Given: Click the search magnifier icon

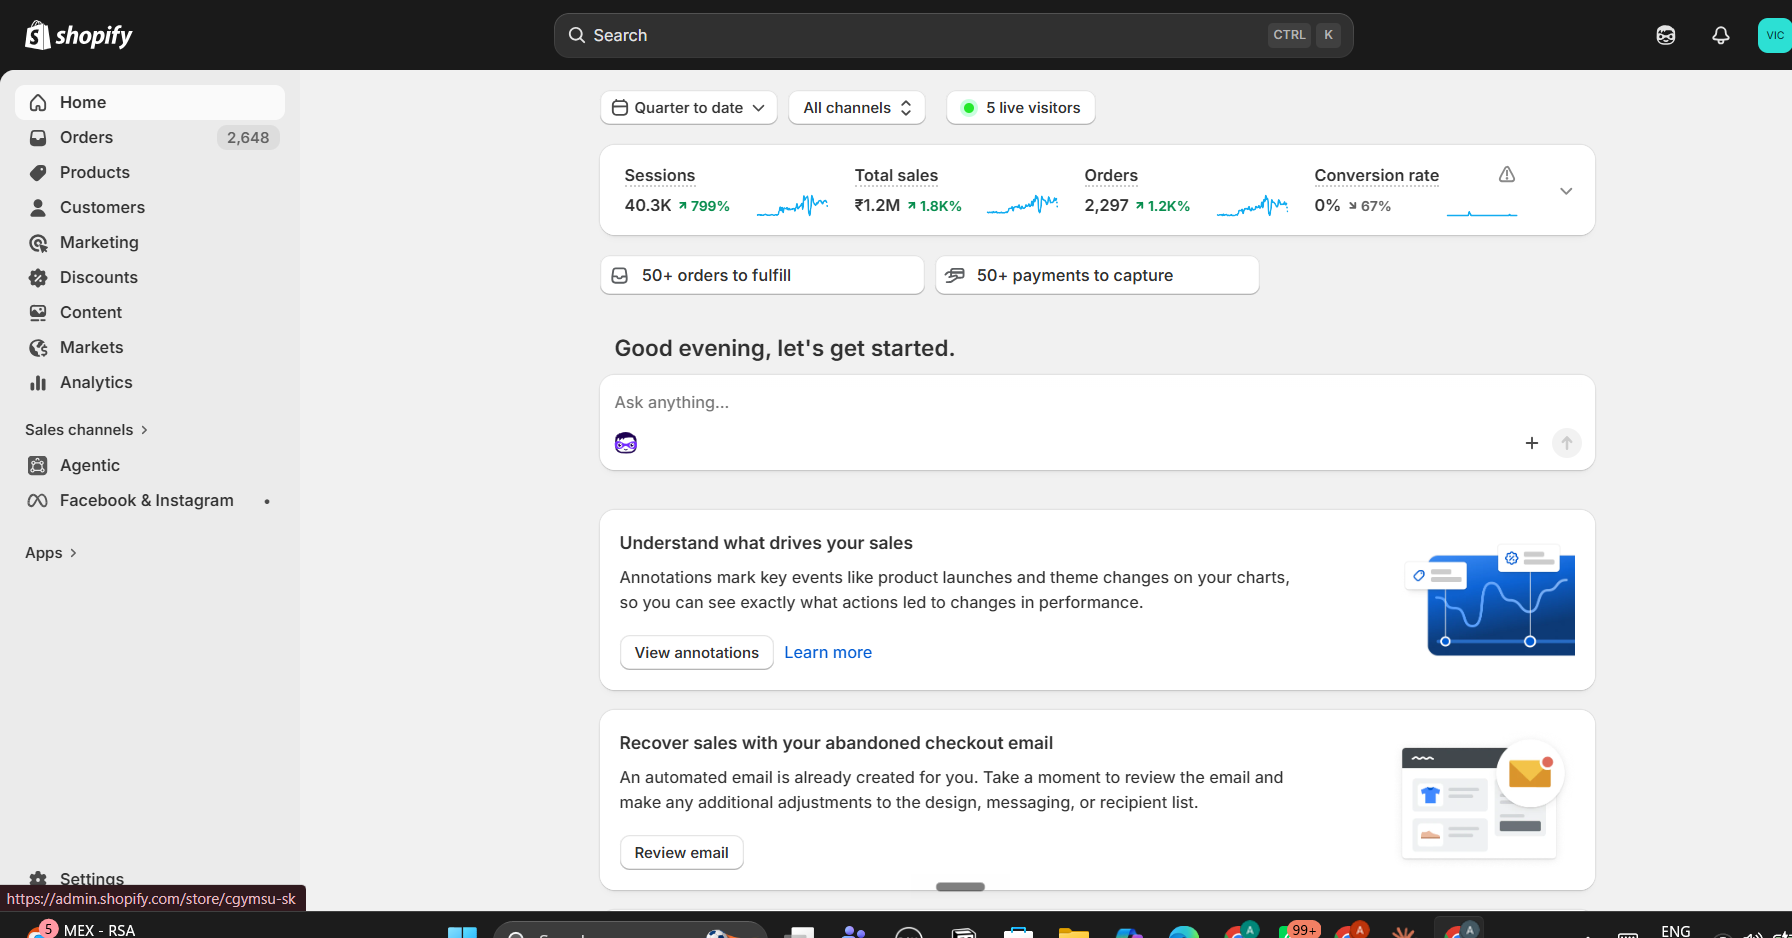Looking at the screenshot, I should coord(577,35).
